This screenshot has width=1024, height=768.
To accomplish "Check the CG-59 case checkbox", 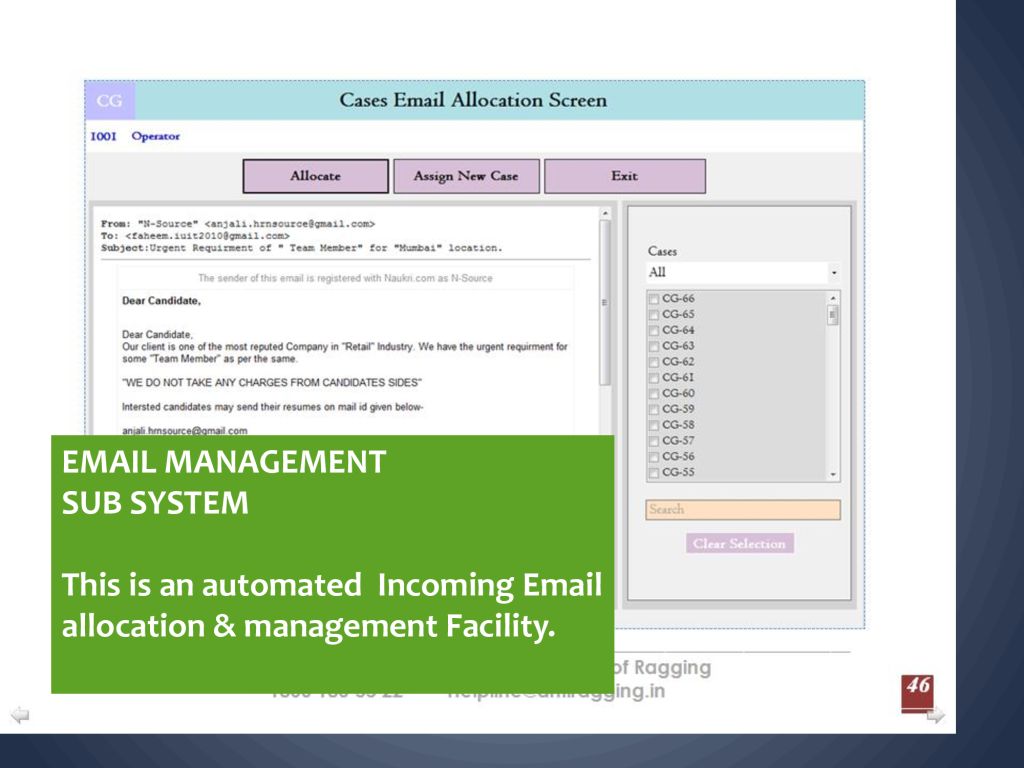I will pyautogui.click(x=654, y=409).
